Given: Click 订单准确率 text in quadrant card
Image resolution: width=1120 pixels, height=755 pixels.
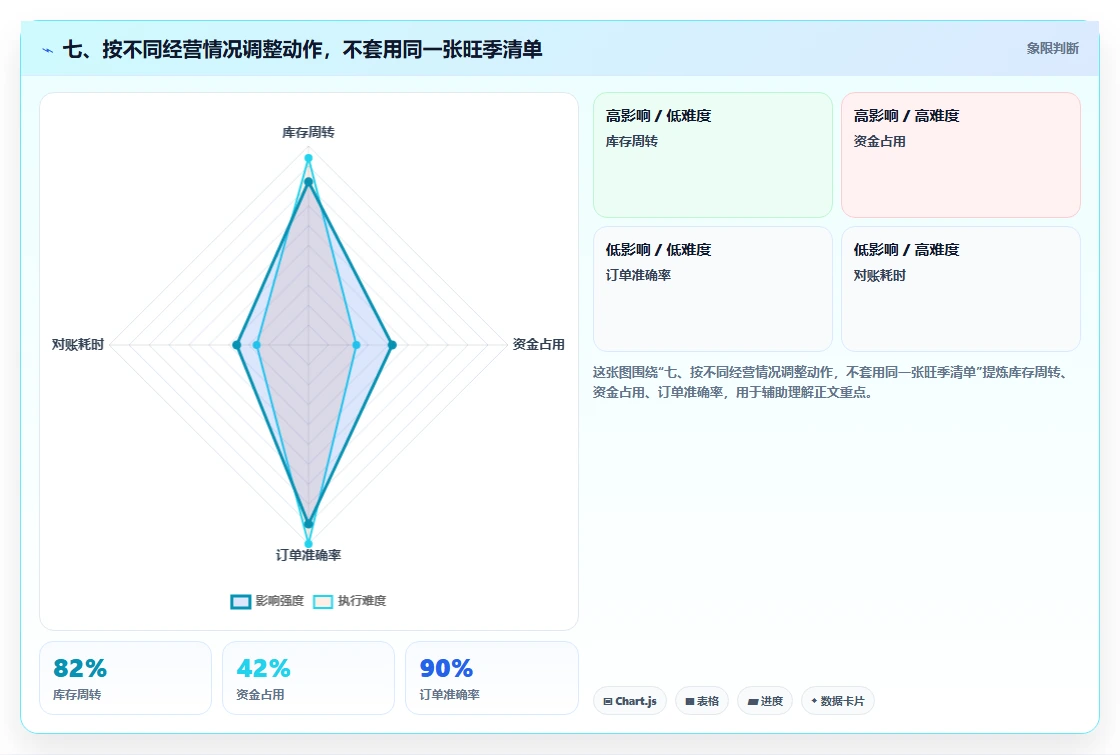Looking at the screenshot, I should click(x=638, y=275).
